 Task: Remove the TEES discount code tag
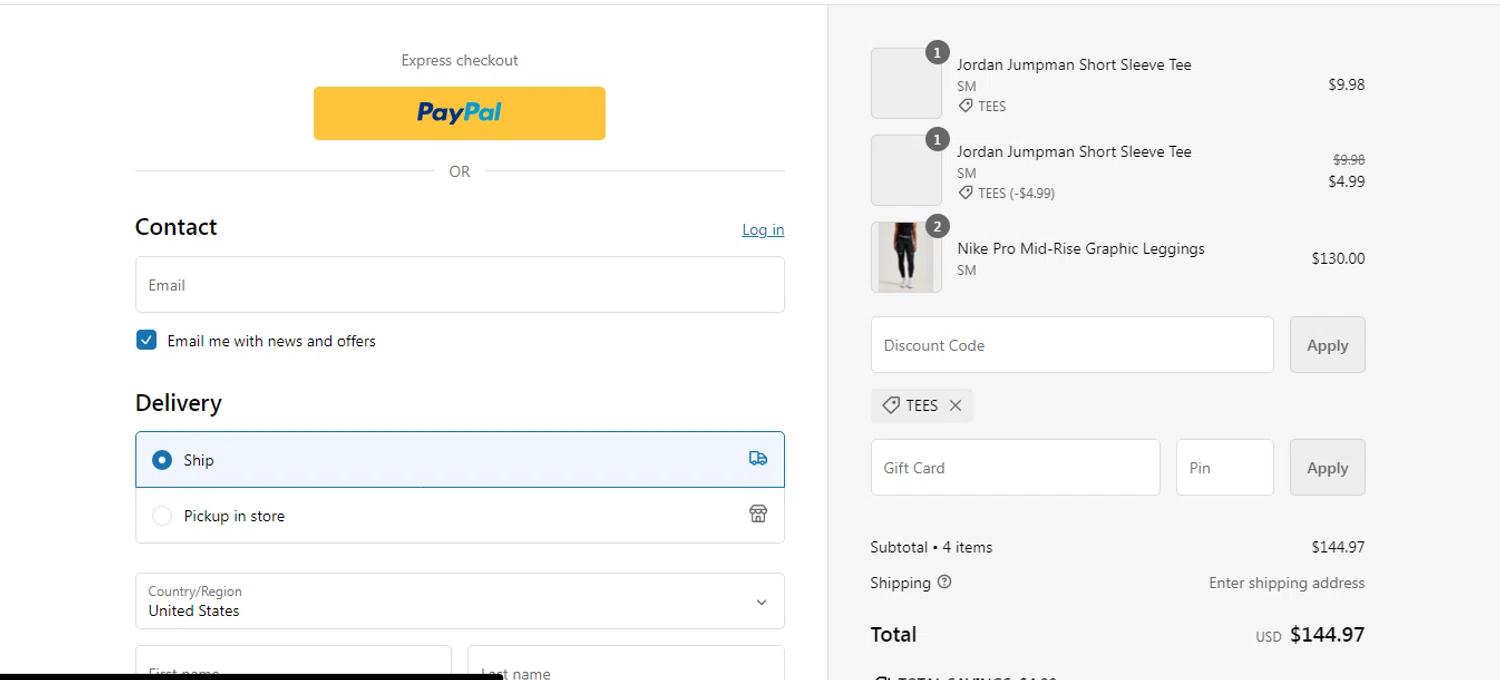(956, 405)
